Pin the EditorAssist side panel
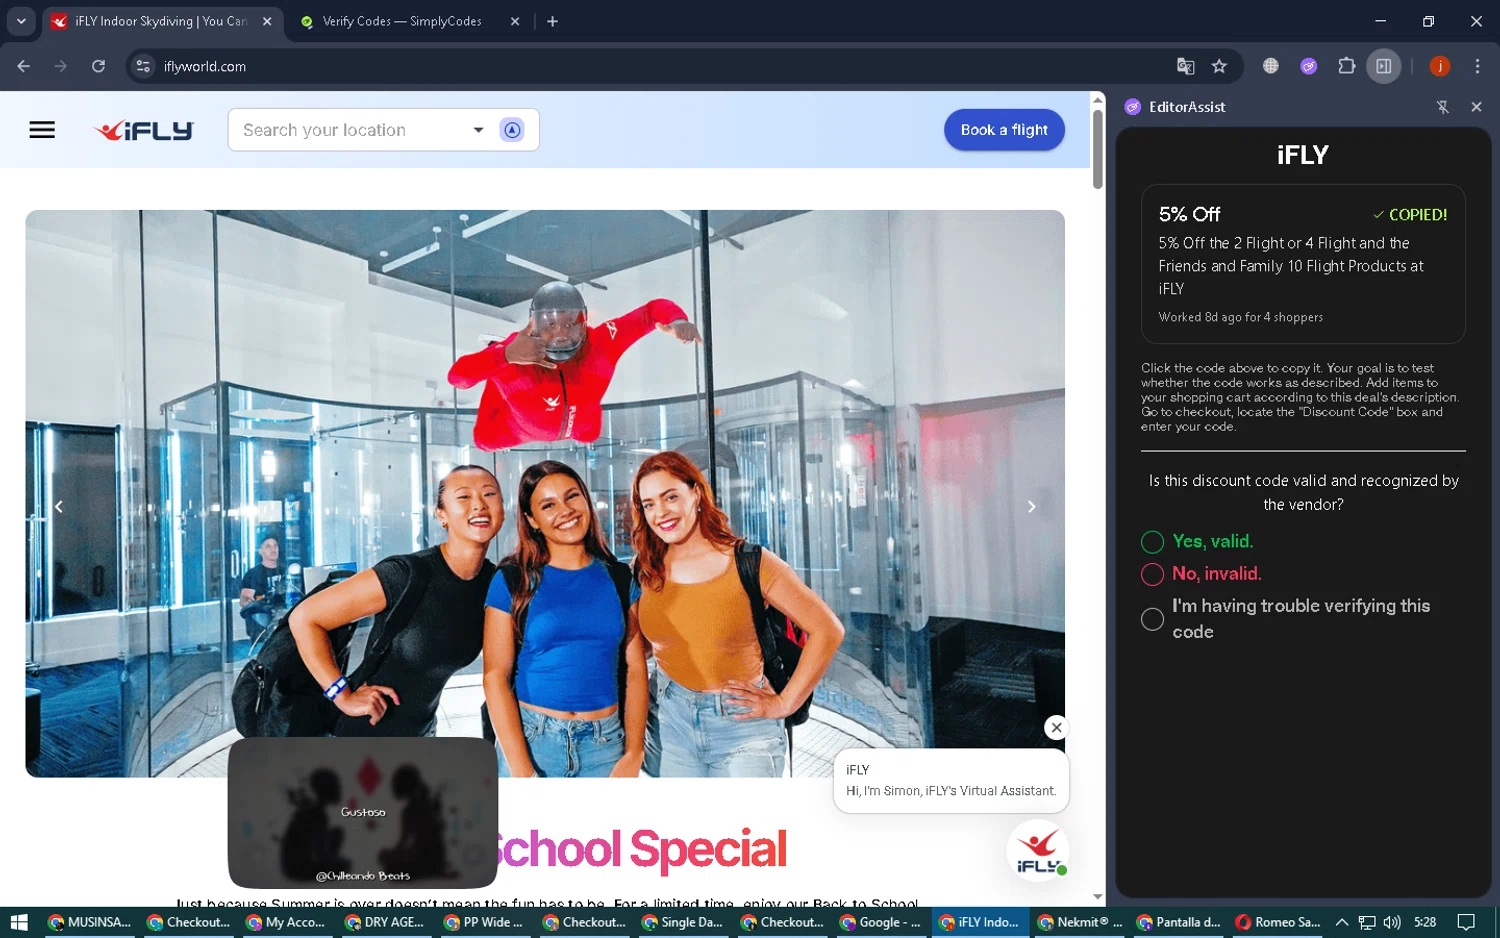This screenshot has width=1500, height=938. coord(1442,107)
